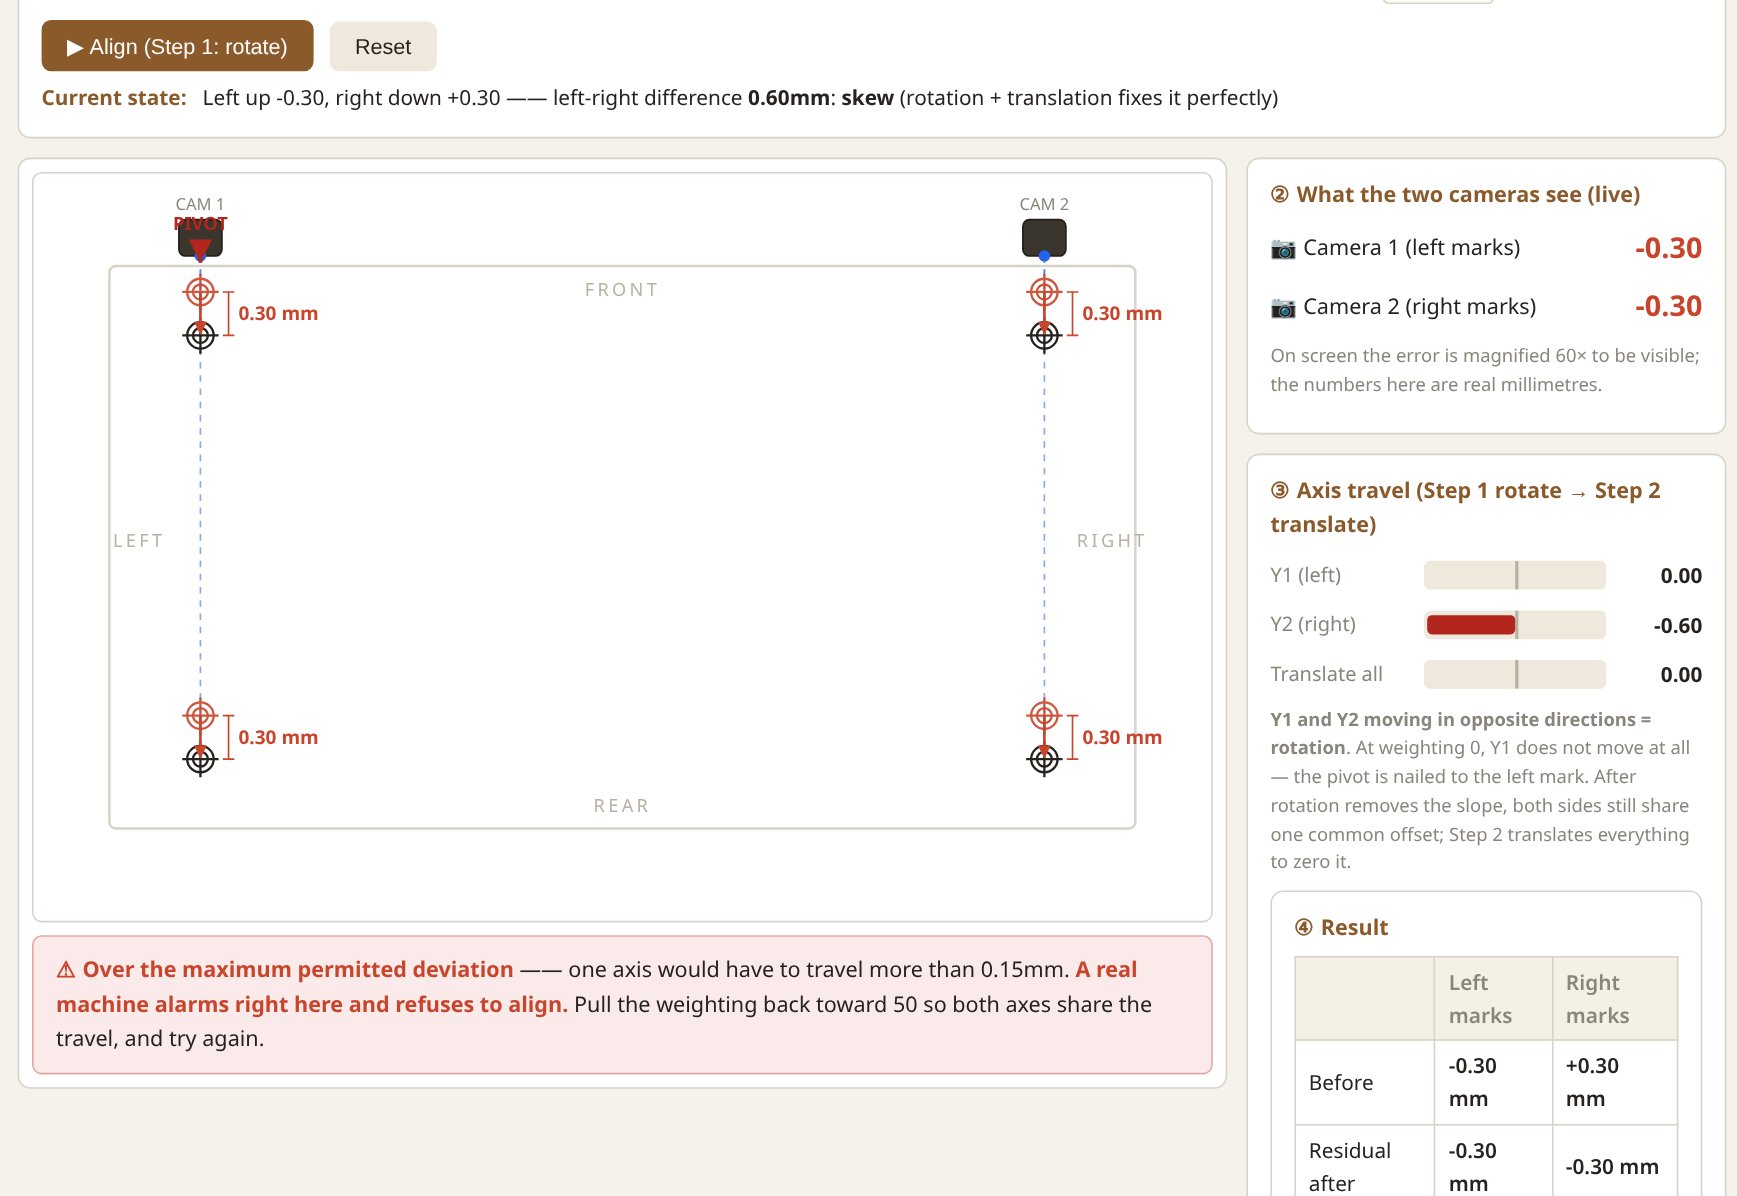Click the rear-right 0.30 mm label

(x=1122, y=737)
